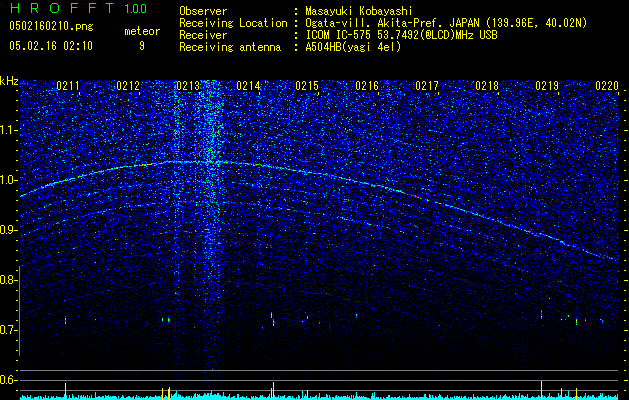Click the 0211 time axis label
Viewport: 629px width, 400px height.
(x=68, y=86)
